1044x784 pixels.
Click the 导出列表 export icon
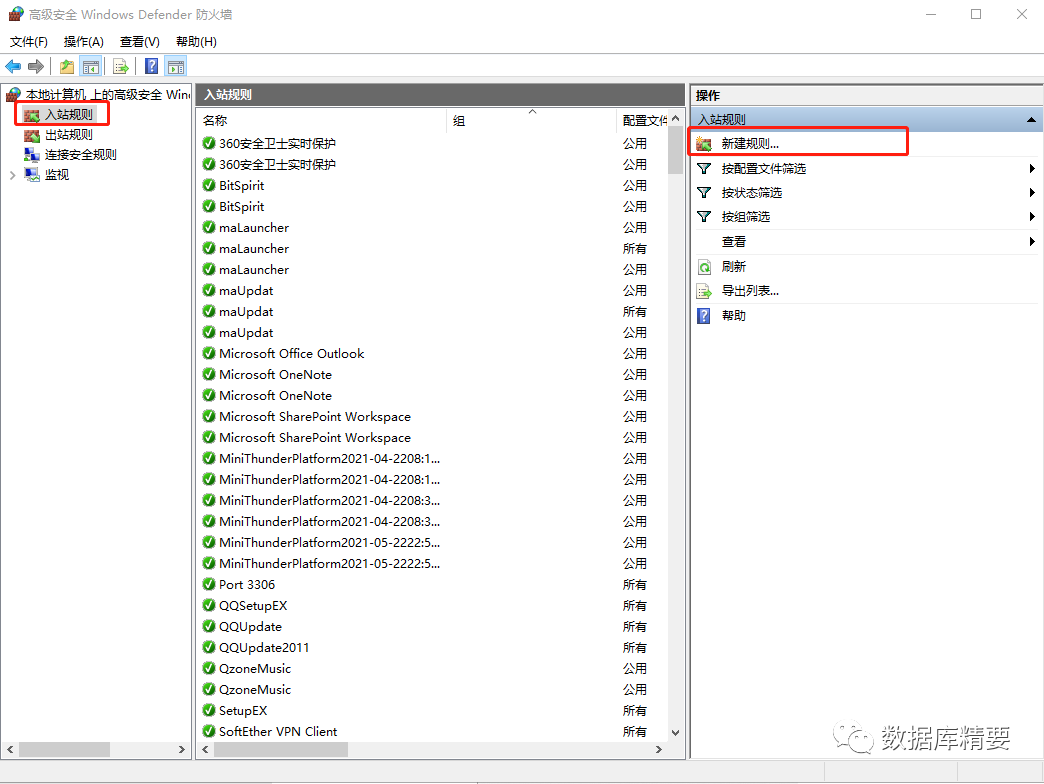coord(704,292)
